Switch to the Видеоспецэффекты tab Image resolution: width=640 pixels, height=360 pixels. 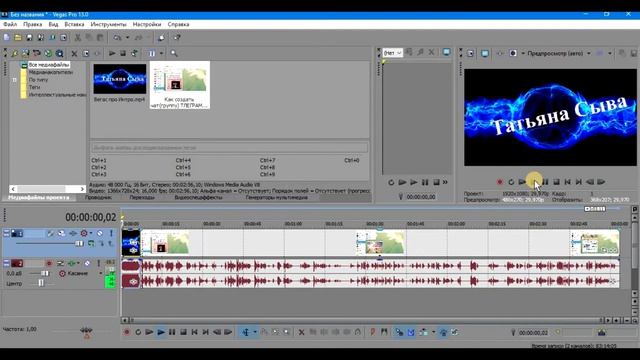[x=198, y=198]
